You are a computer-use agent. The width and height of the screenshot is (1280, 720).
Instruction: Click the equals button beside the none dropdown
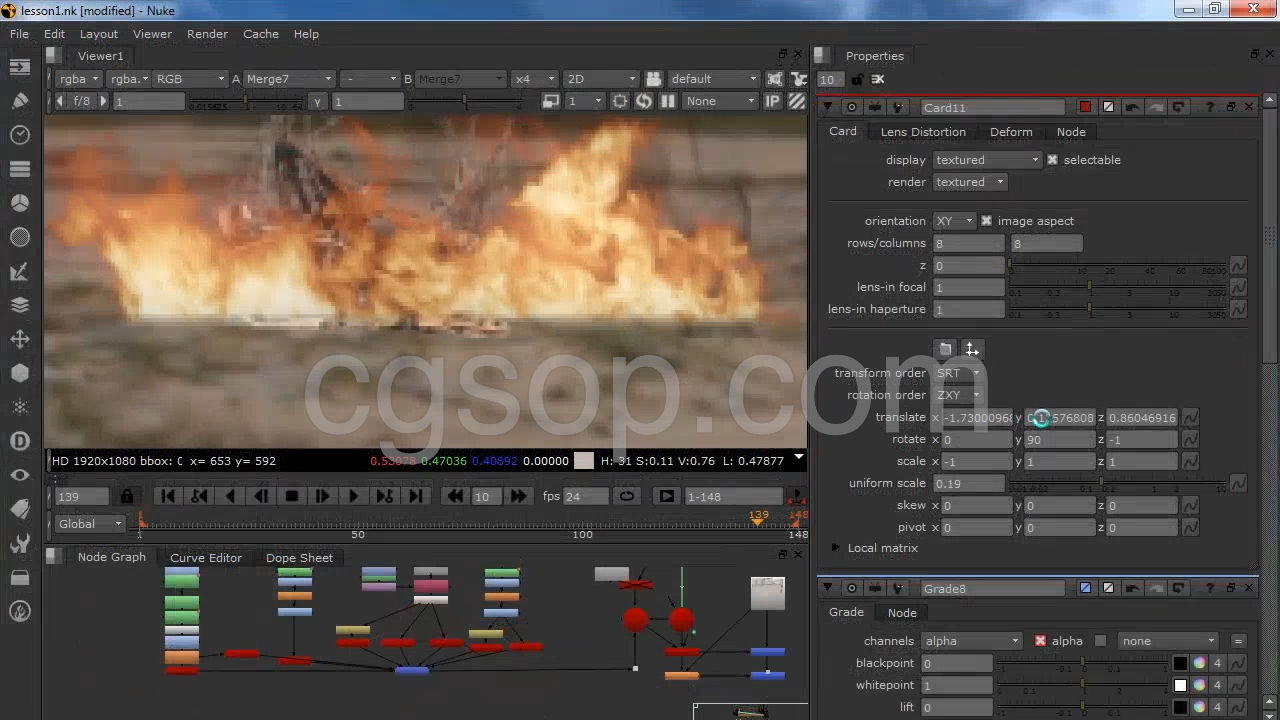click(x=1238, y=641)
